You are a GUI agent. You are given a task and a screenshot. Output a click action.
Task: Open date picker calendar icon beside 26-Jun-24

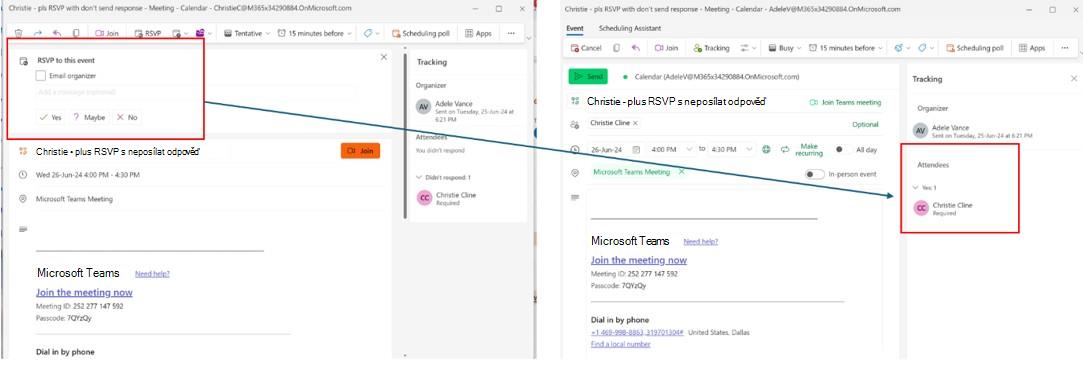tap(636, 149)
